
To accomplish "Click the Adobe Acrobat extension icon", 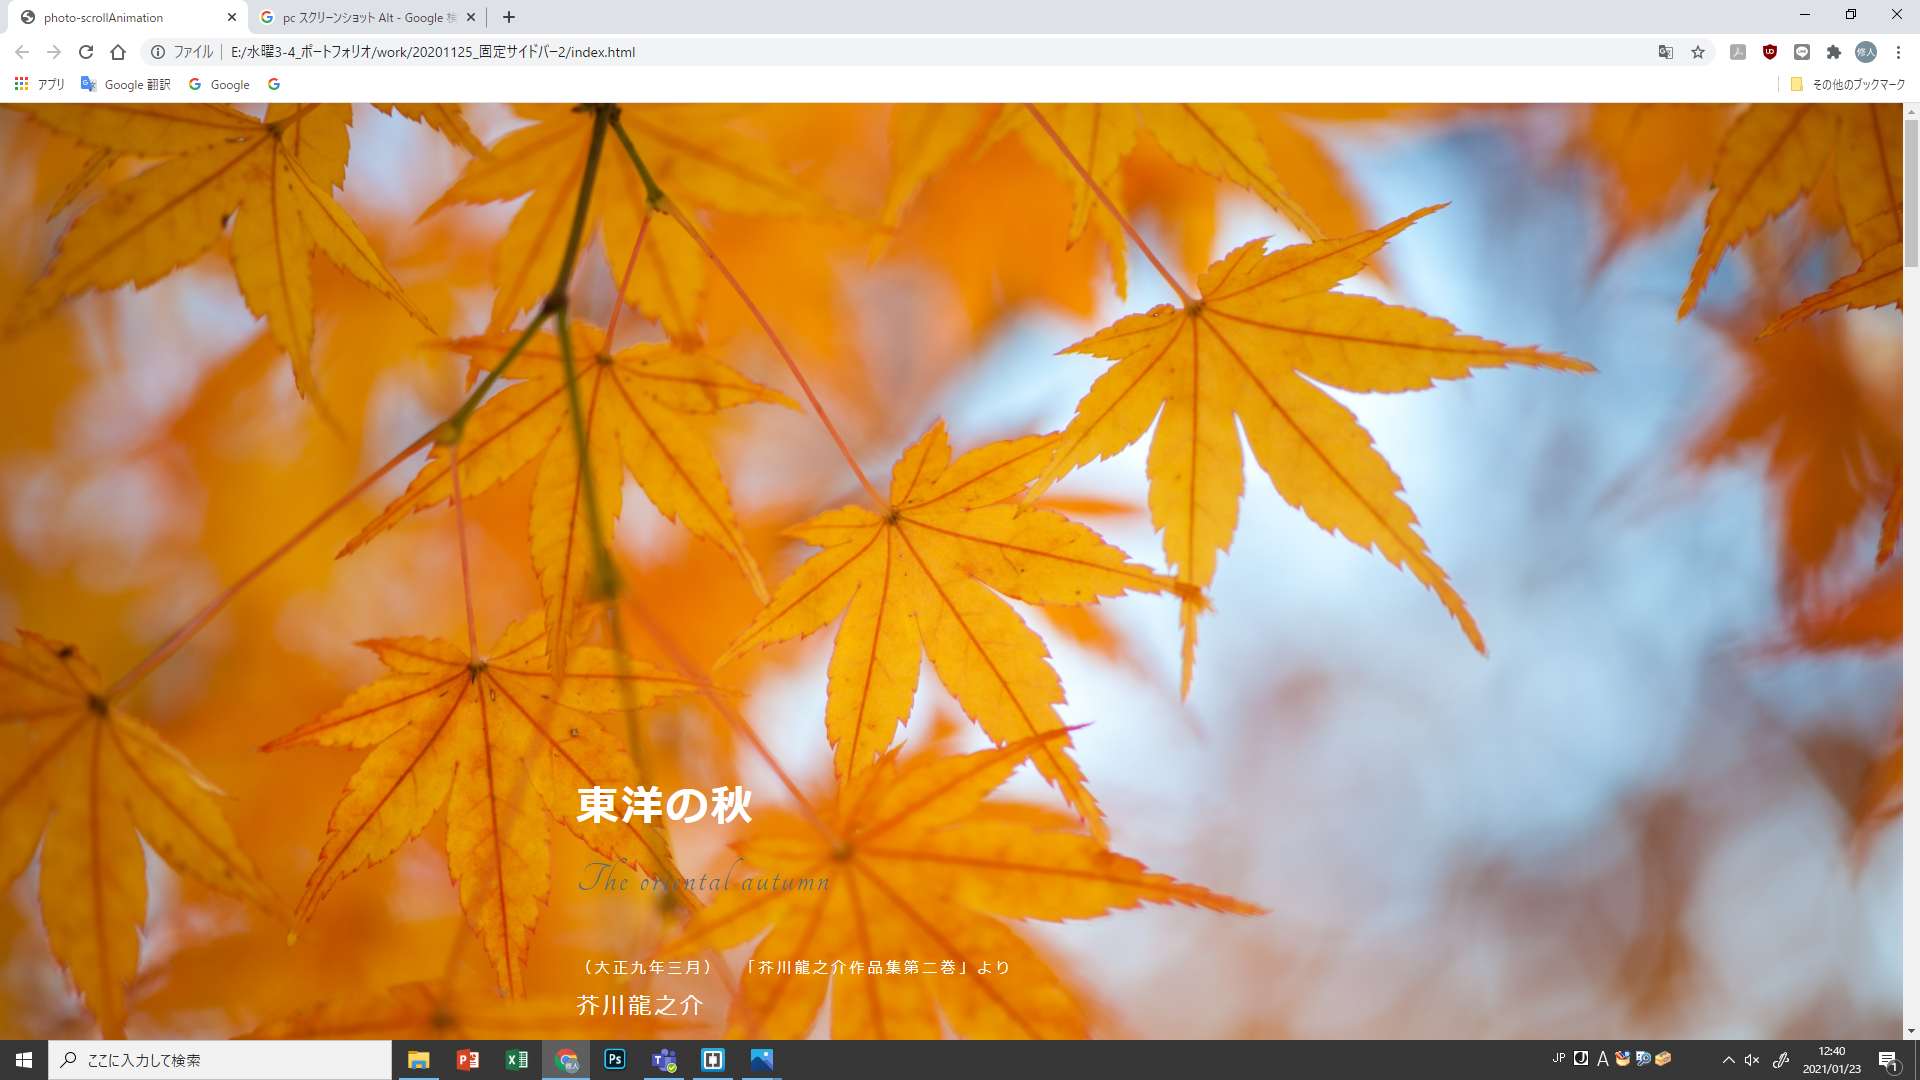I will (x=1738, y=52).
